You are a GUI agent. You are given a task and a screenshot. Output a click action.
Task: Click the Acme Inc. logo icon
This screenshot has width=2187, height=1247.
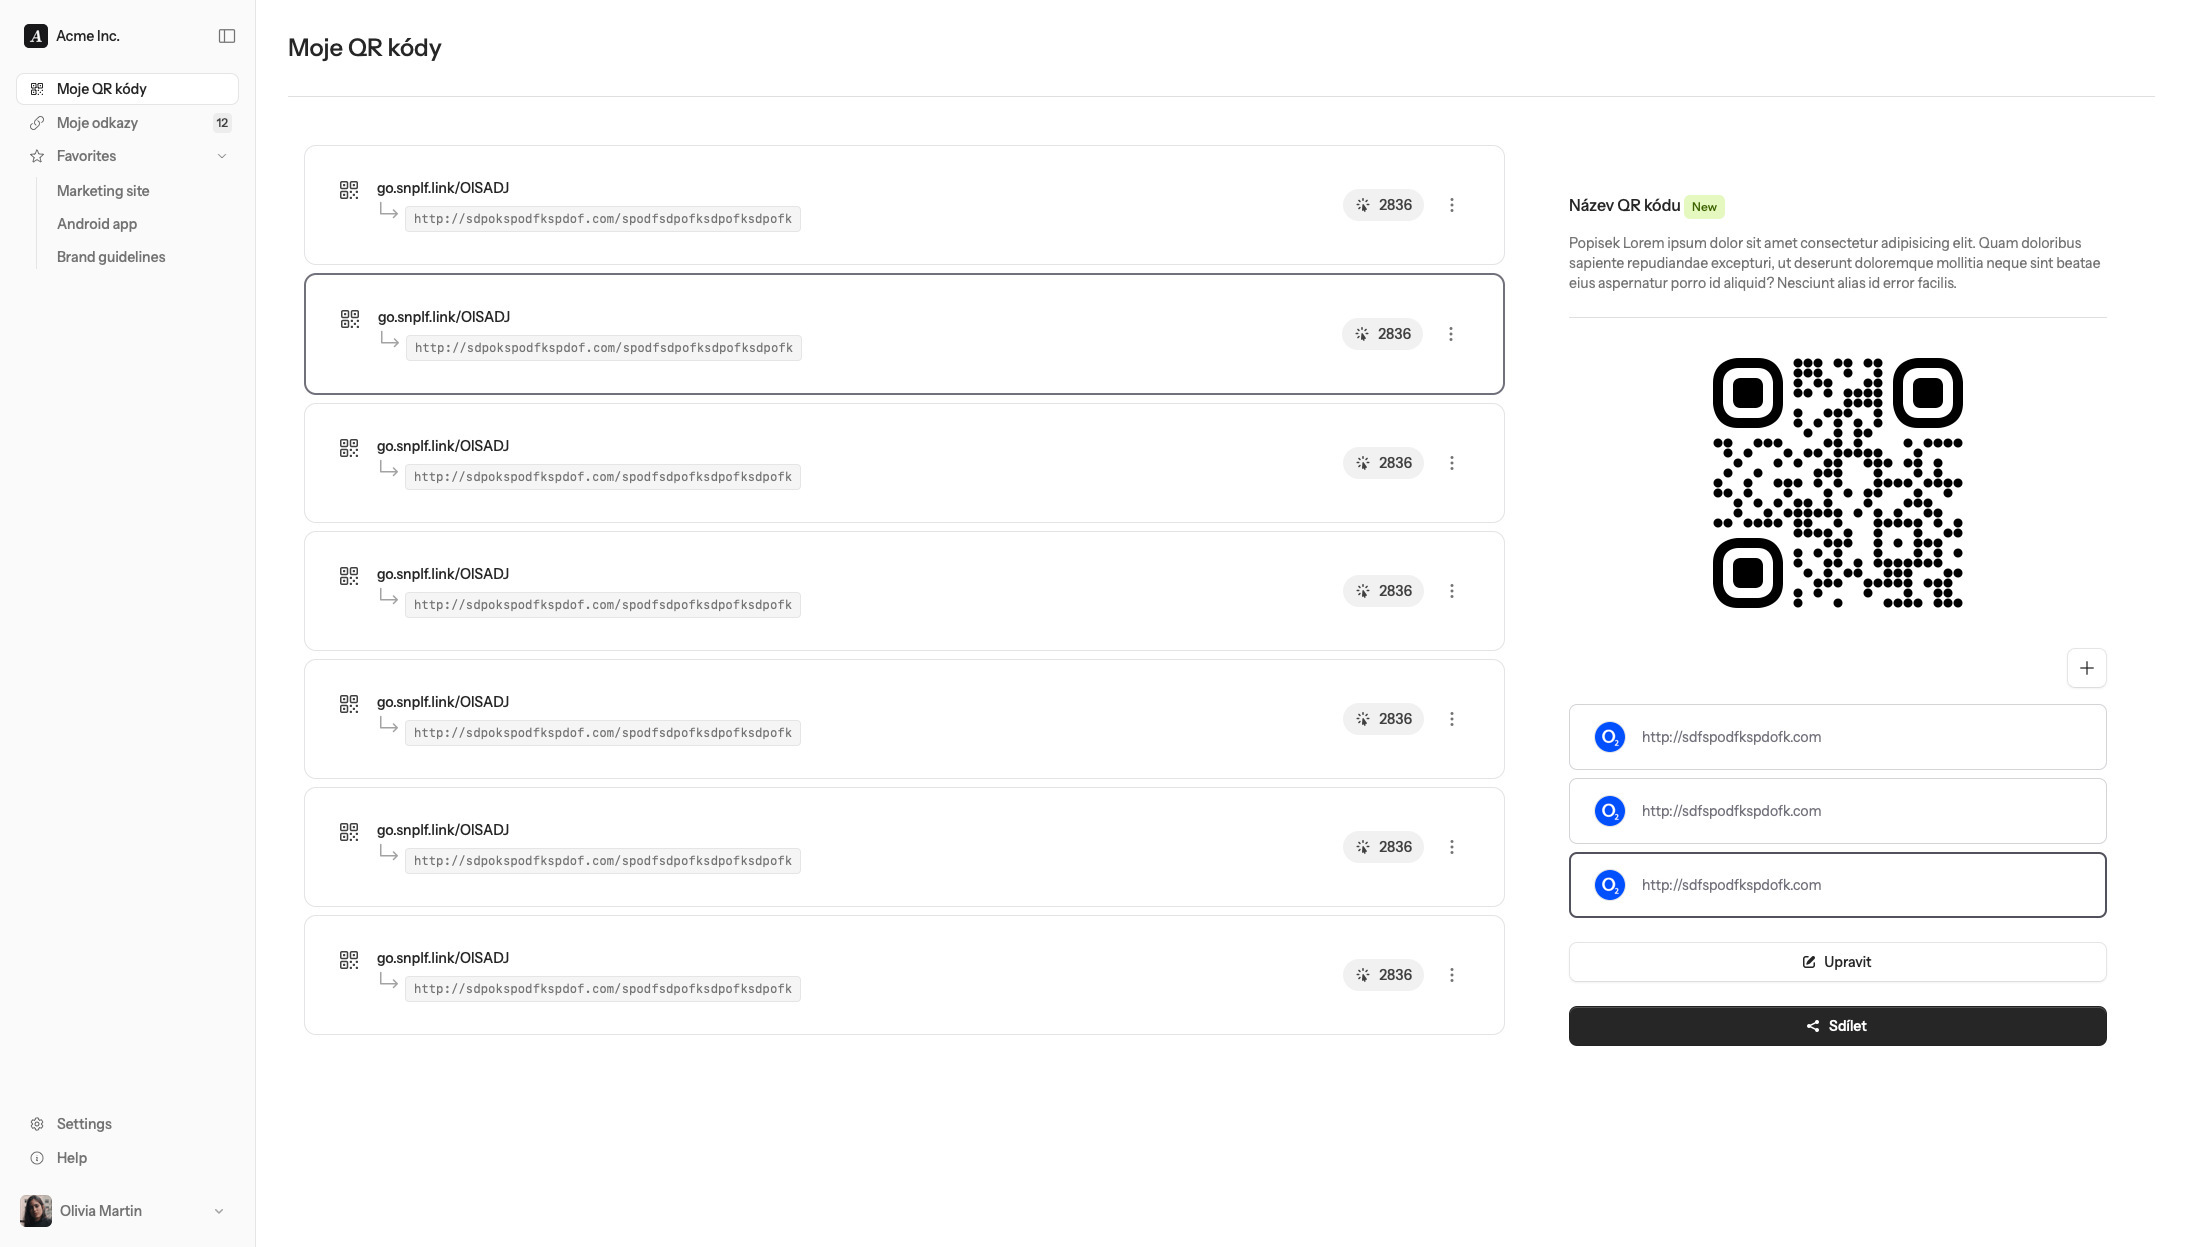[x=36, y=36]
